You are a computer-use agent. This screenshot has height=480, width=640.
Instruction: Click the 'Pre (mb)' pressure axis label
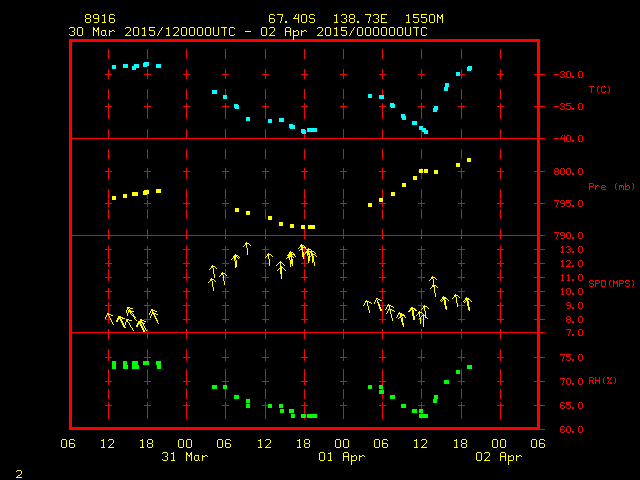tap(612, 187)
